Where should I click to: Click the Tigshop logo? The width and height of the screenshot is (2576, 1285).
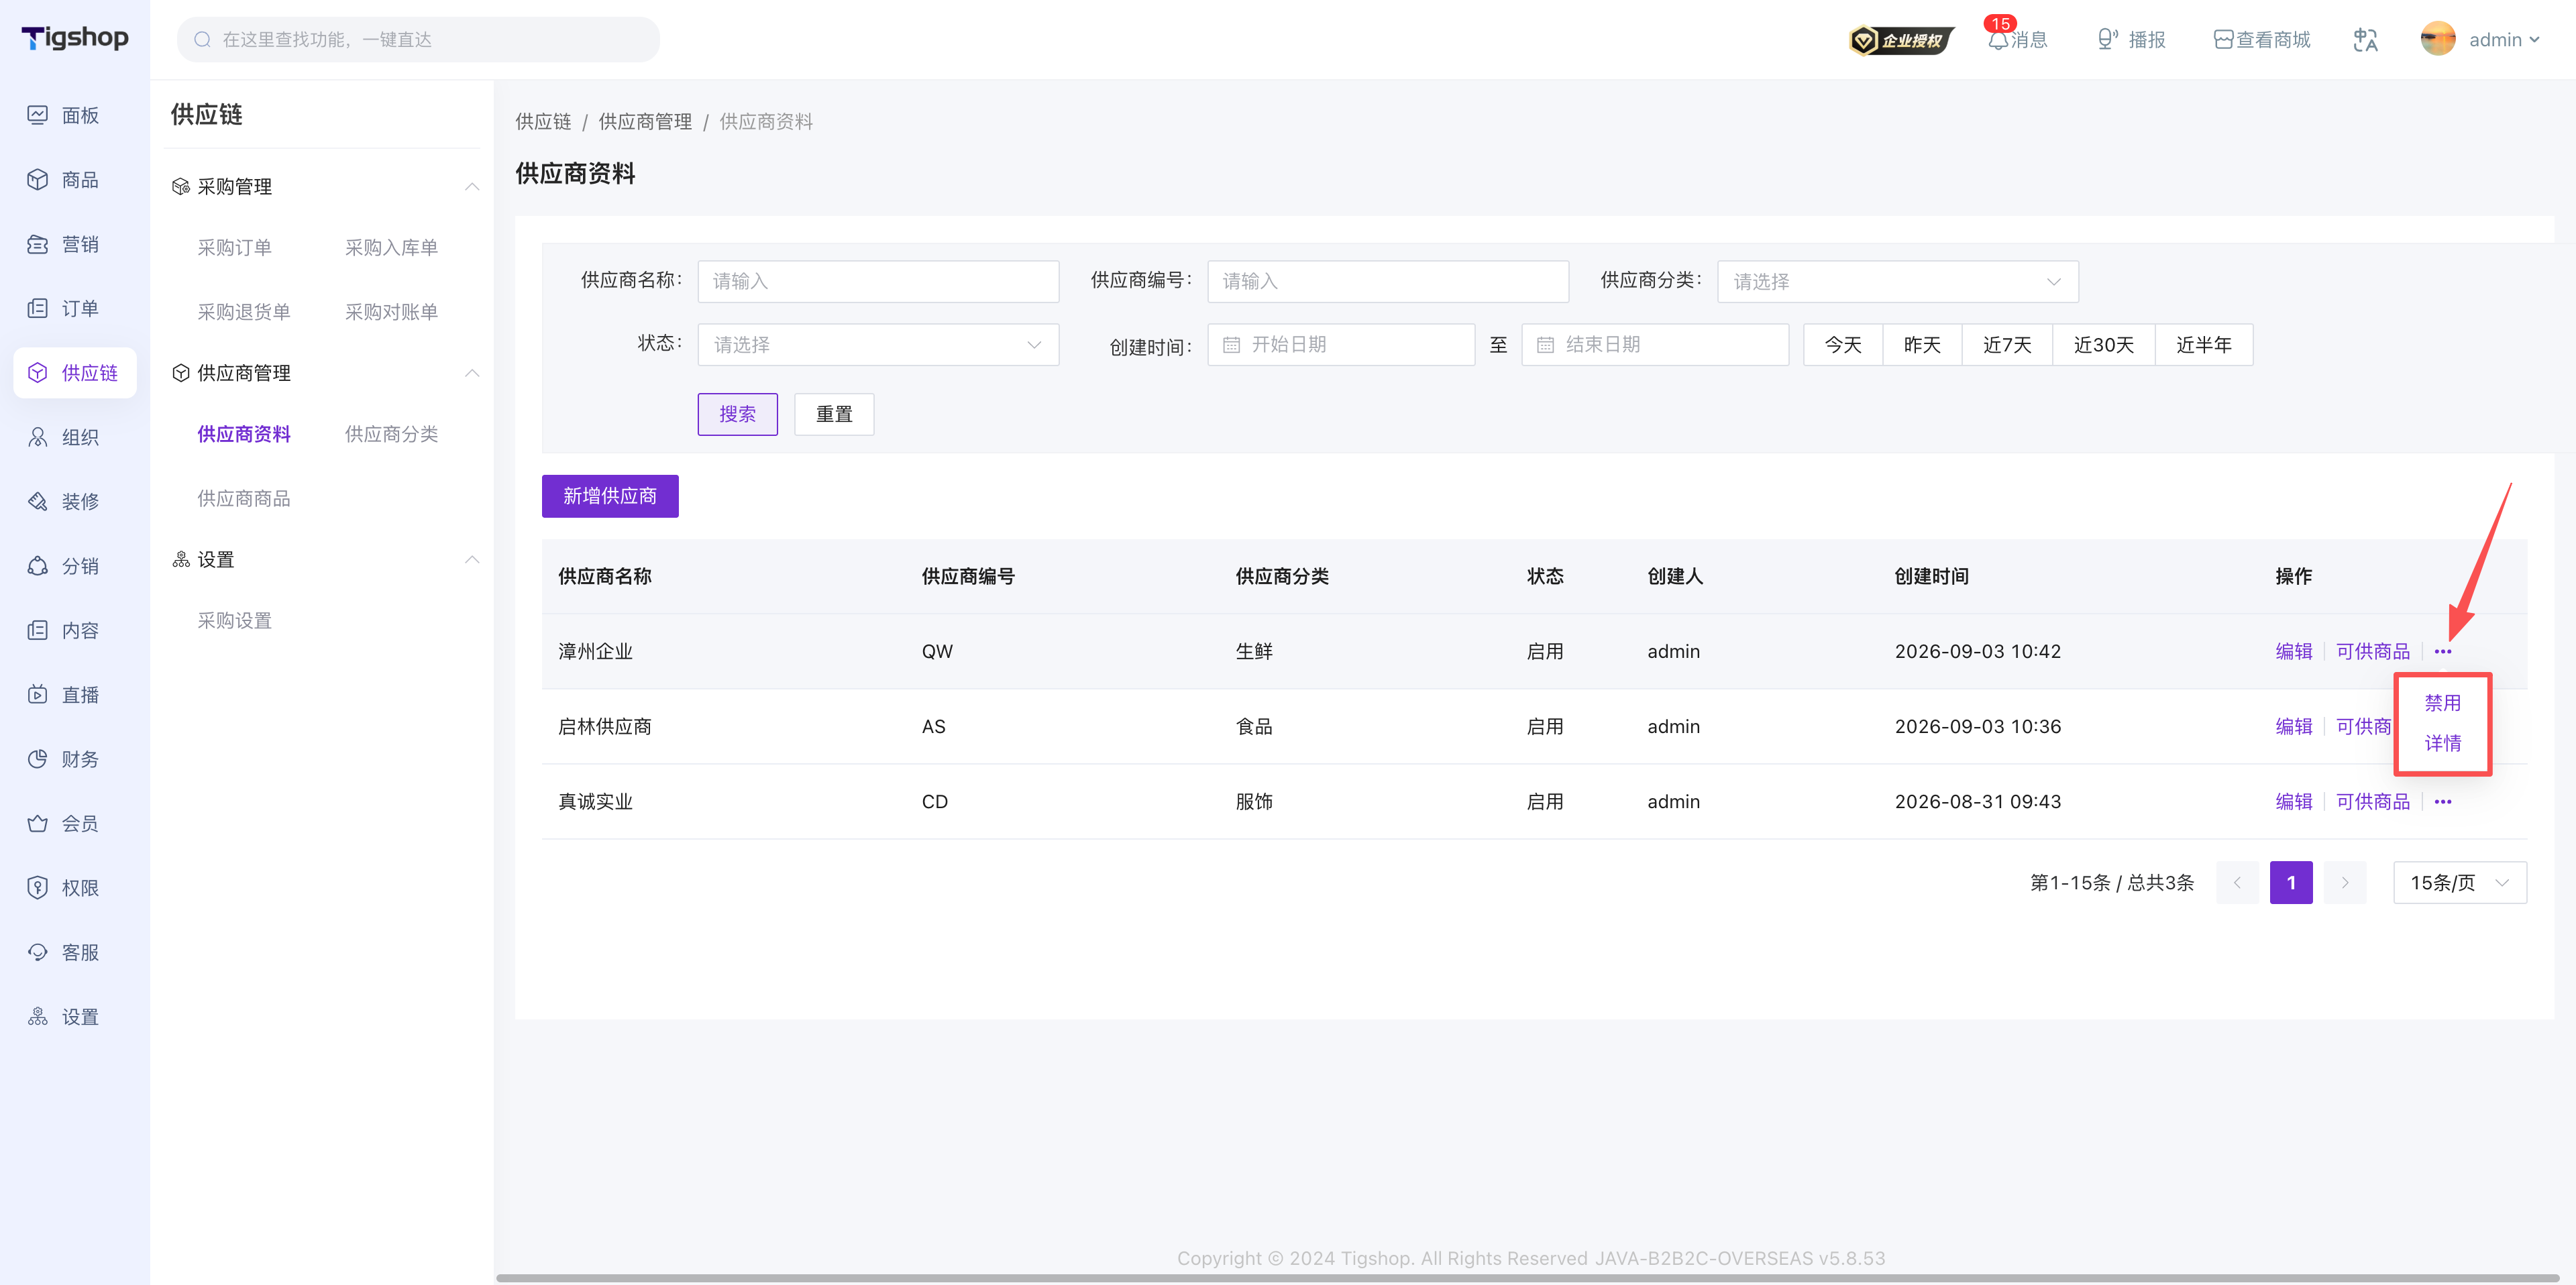(75, 38)
